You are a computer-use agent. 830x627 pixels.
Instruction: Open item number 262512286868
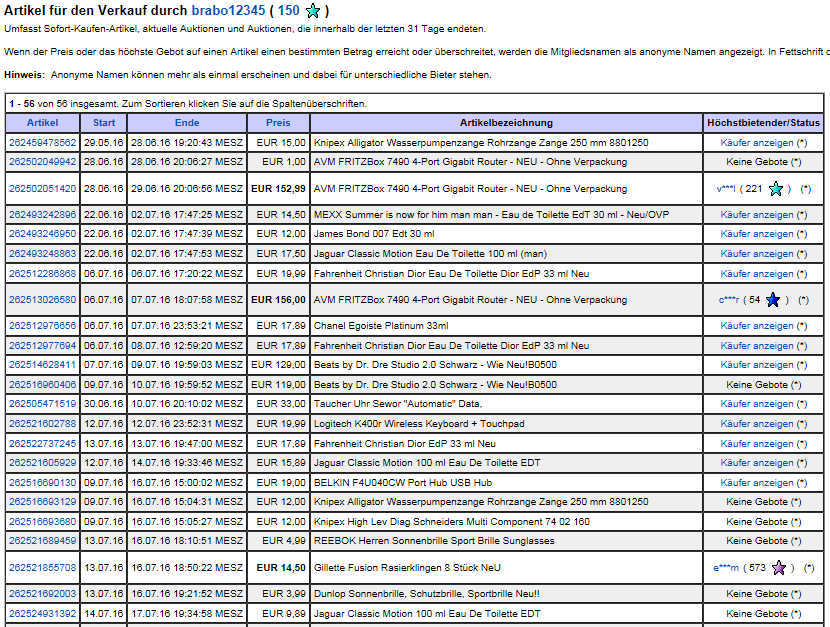pos(42,274)
